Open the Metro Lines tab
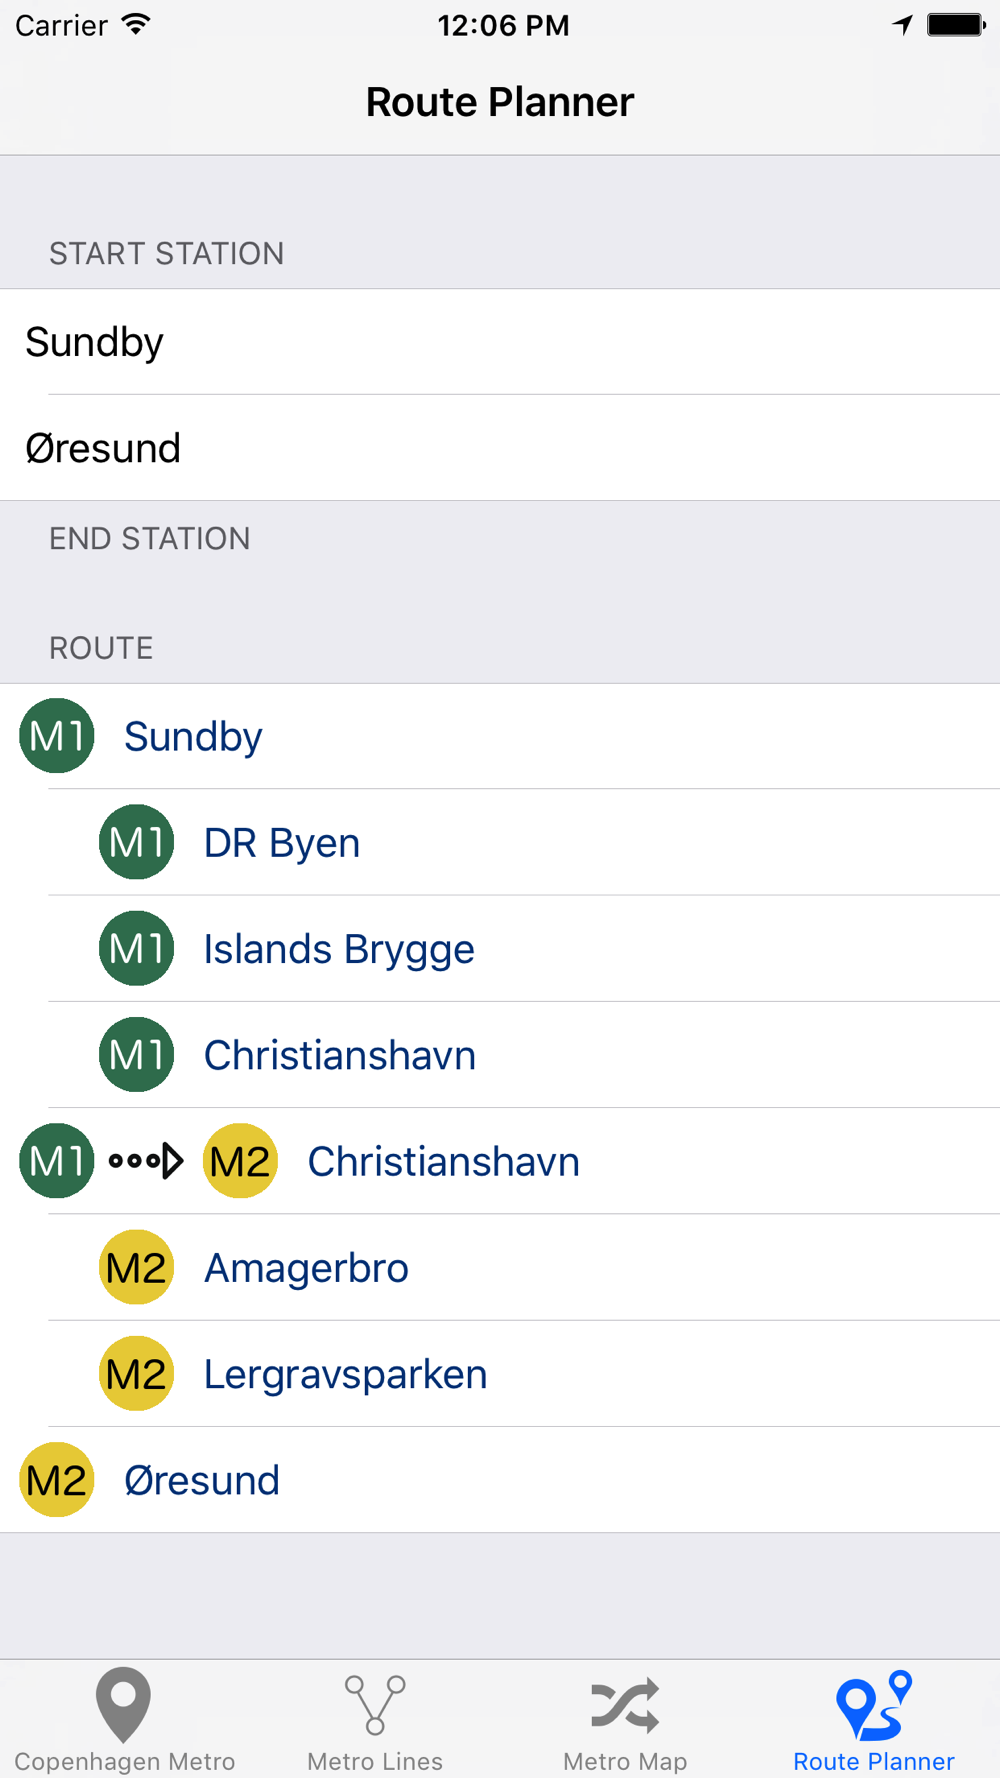Screen dimensions: 1000x1778 [375, 1720]
